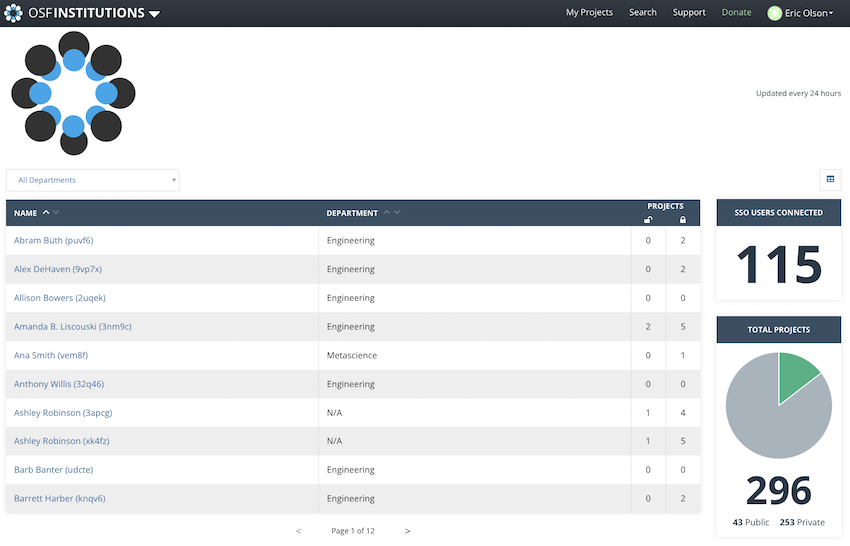Click Eric Olson's avatar icon
The image size is (850, 546).
point(774,13)
